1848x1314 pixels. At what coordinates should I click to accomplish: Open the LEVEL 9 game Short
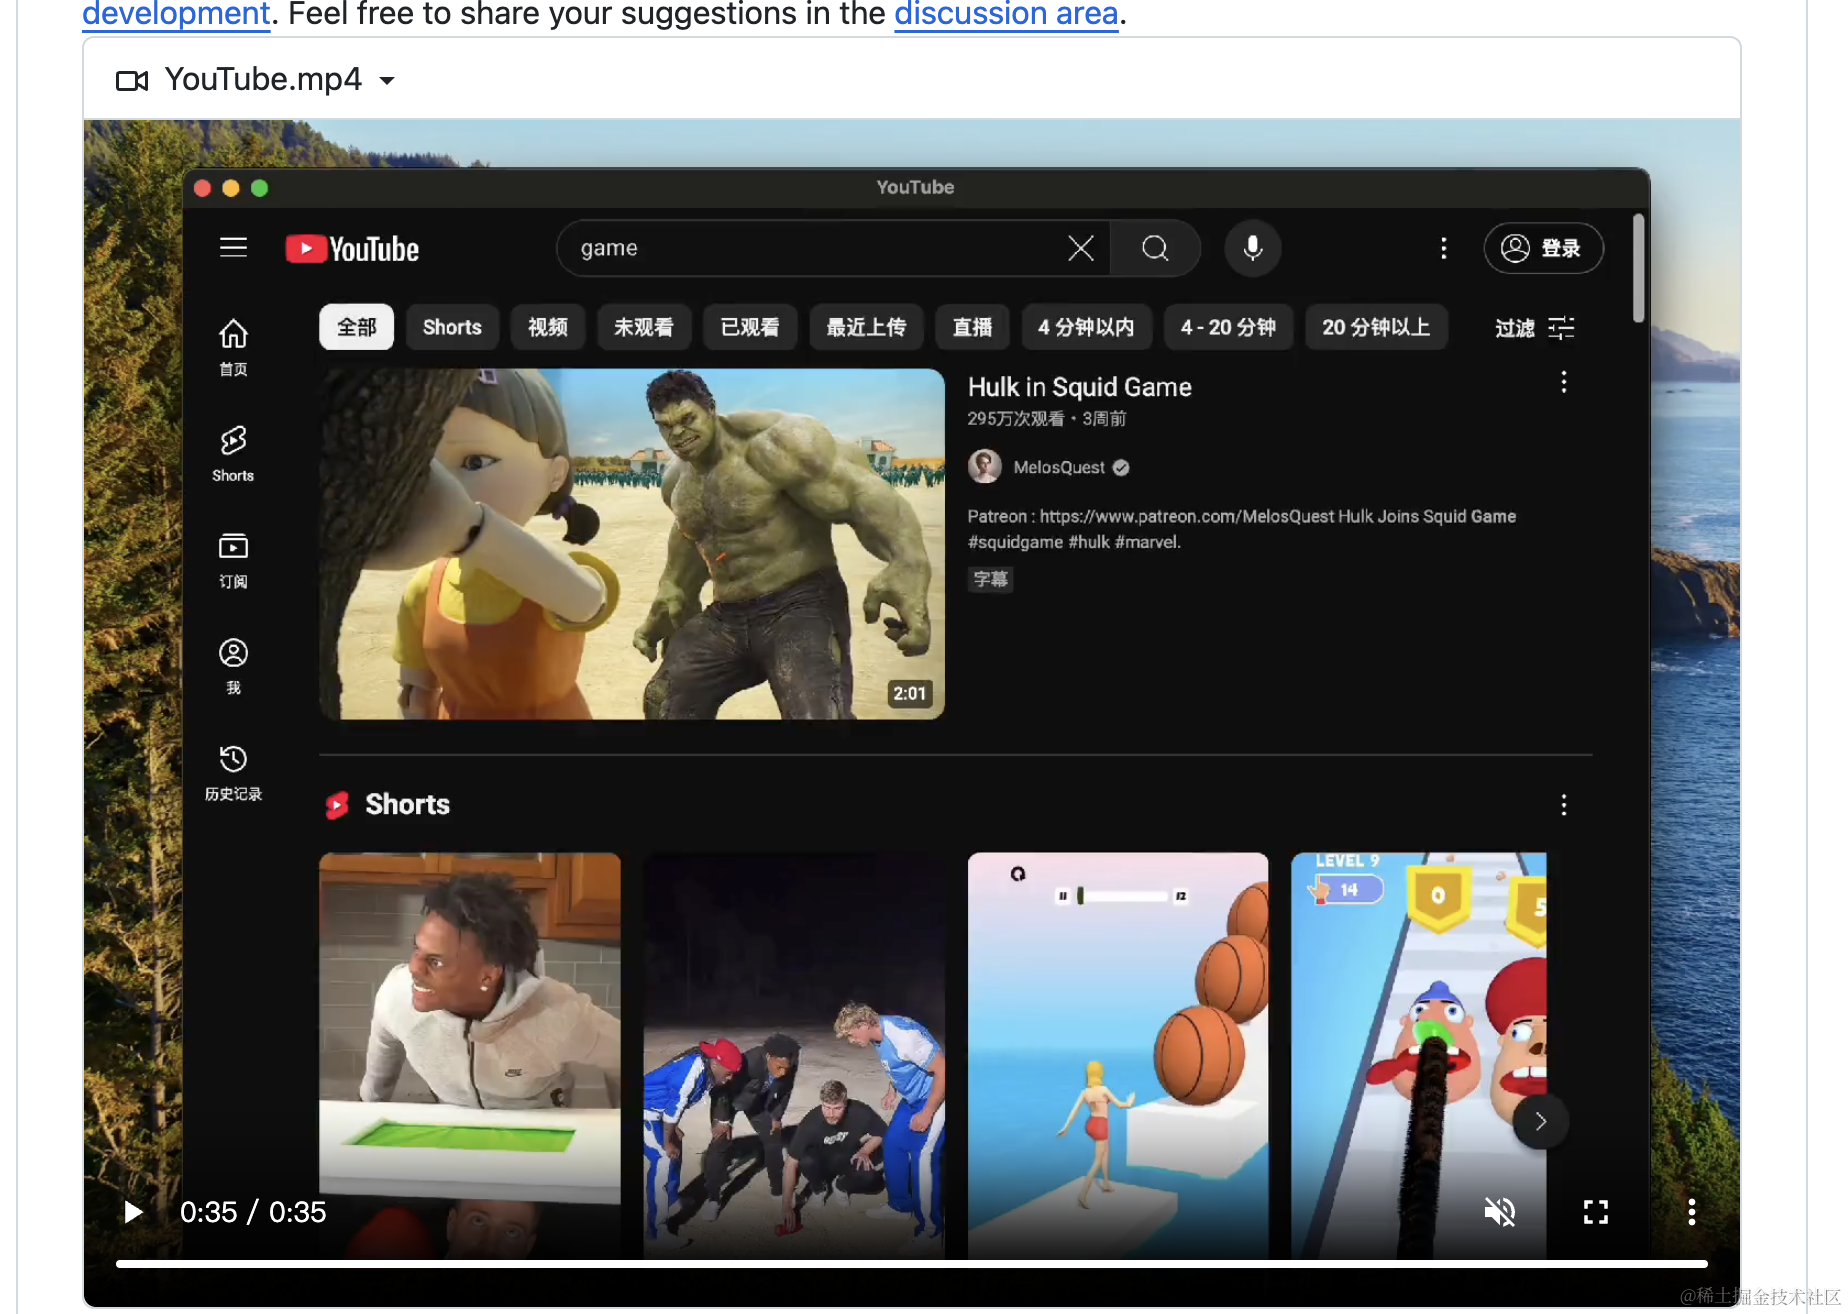pos(1419,1055)
